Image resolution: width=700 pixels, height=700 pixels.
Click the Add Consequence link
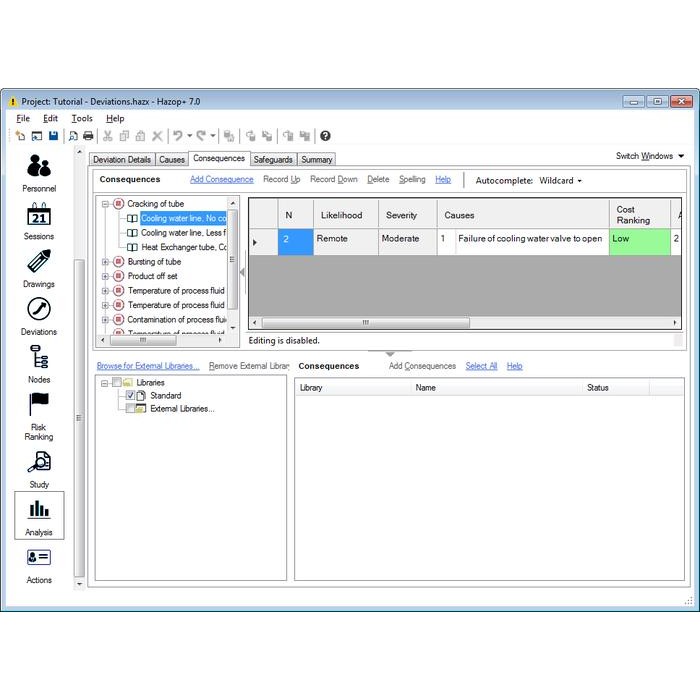(222, 179)
